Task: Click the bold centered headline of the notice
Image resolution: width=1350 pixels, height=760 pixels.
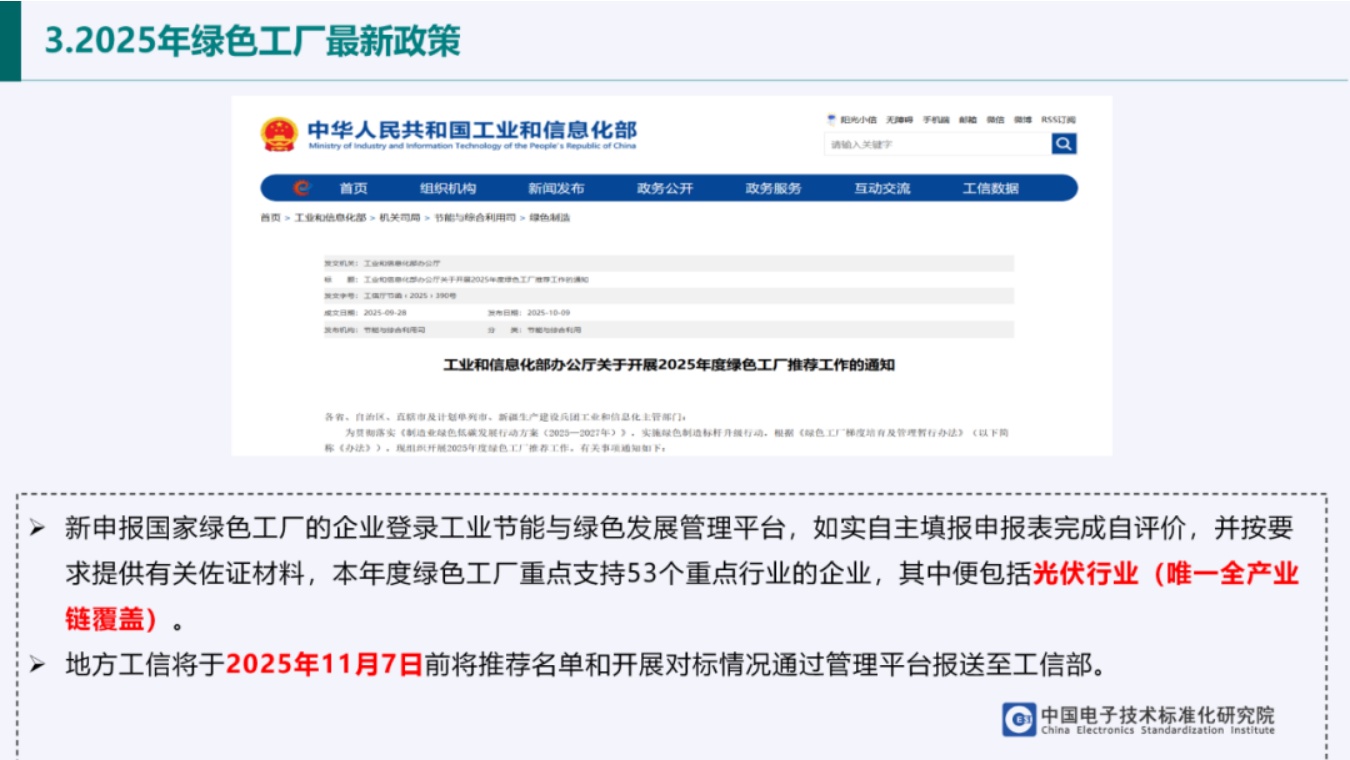Action: point(669,365)
